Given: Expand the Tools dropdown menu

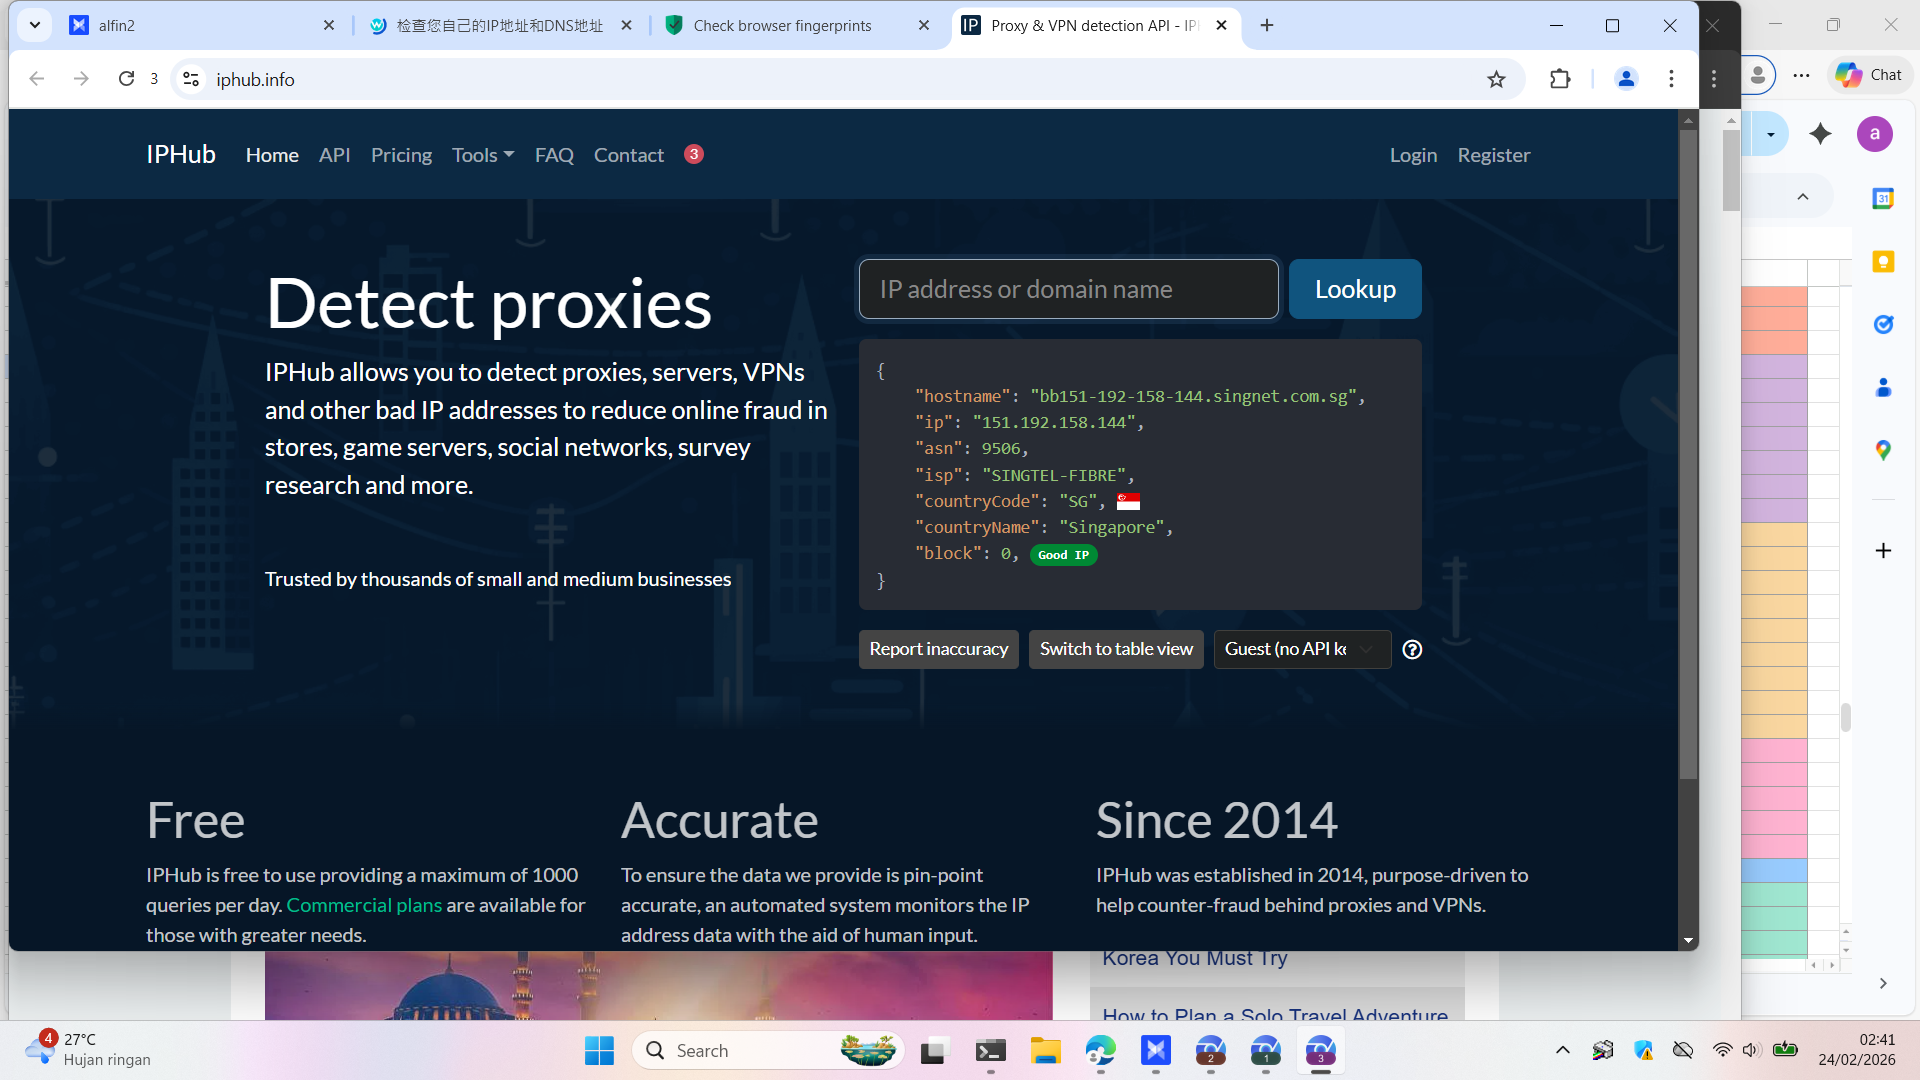Looking at the screenshot, I should (x=482, y=155).
